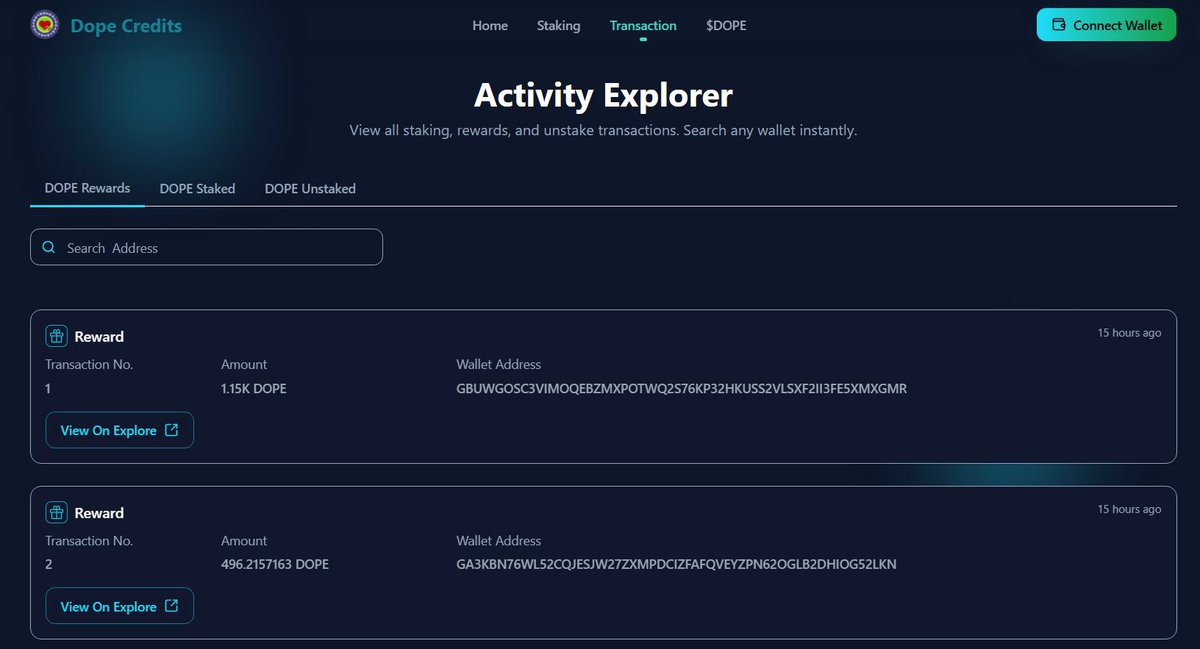Click the subtitle beginning "View all staking"
Image resolution: width=1200 pixels, height=649 pixels.
pos(603,131)
